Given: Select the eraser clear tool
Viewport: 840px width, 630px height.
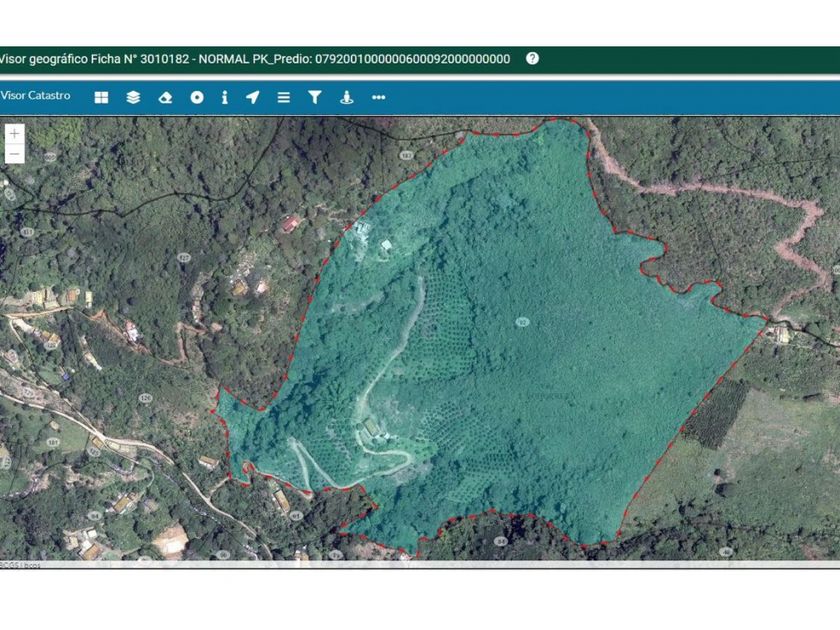Looking at the screenshot, I should coord(165,97).
